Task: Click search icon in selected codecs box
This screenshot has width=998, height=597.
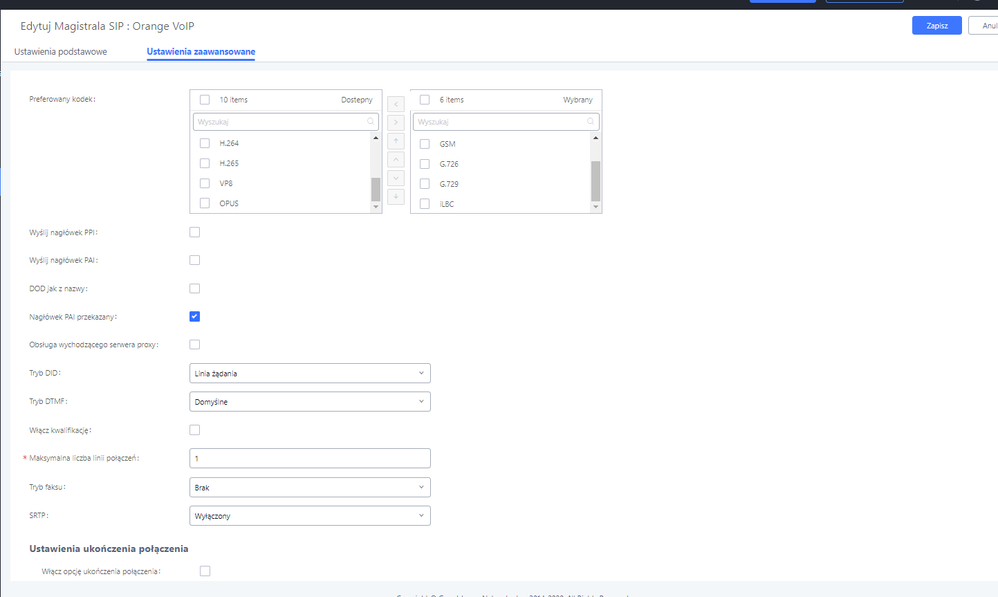Action: click(591, 122)
